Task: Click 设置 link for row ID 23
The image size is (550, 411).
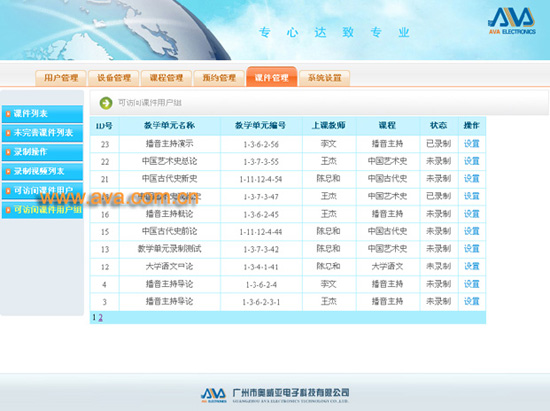Action: click(471, 144)
